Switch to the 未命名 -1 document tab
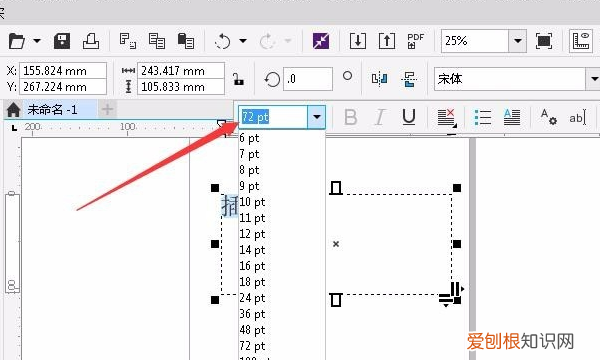The height and width of the screenshot is (360, 600). pos(52,110)
